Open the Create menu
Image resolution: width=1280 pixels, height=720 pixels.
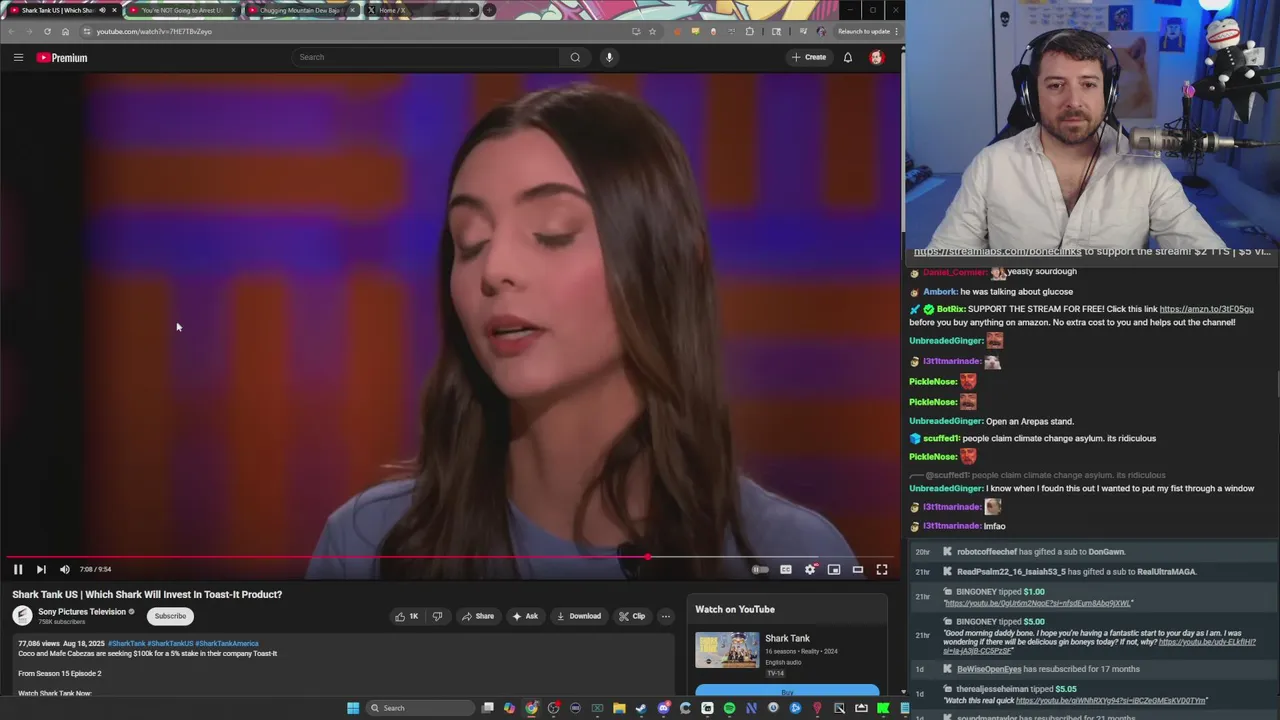tap(809, 57)
